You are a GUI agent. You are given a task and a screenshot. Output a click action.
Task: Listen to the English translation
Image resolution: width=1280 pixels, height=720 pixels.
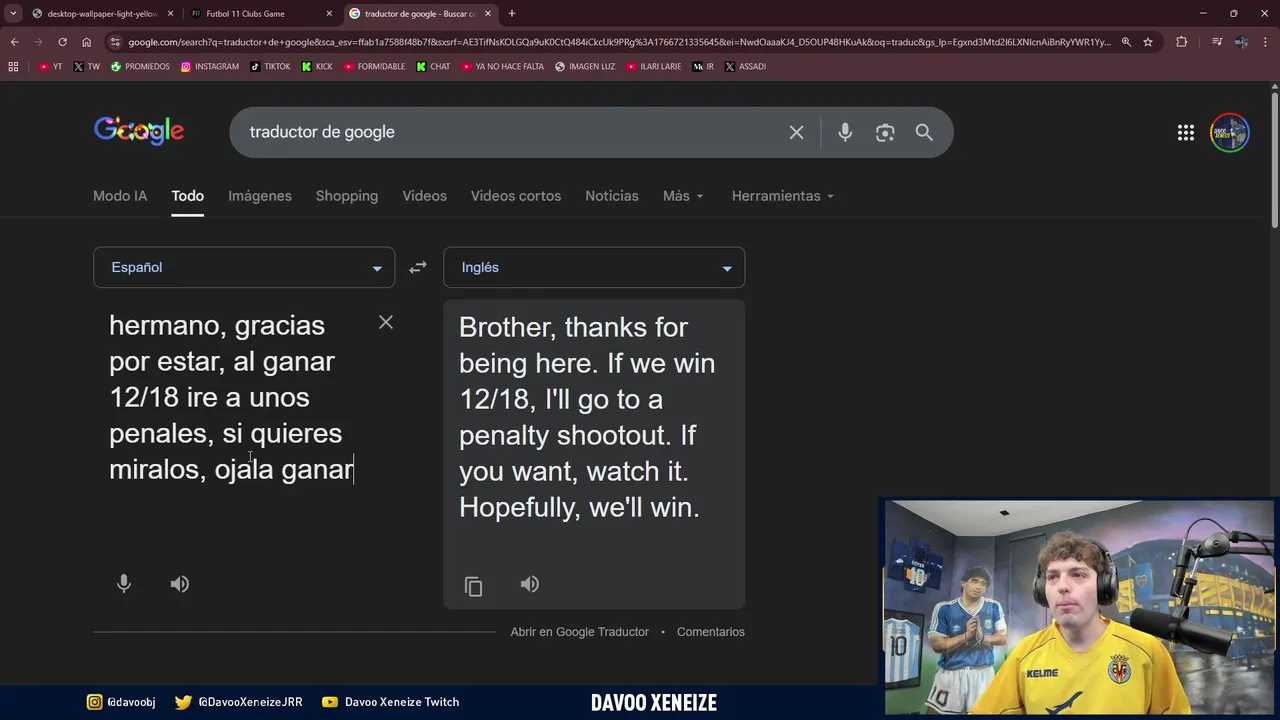(530, 584)
